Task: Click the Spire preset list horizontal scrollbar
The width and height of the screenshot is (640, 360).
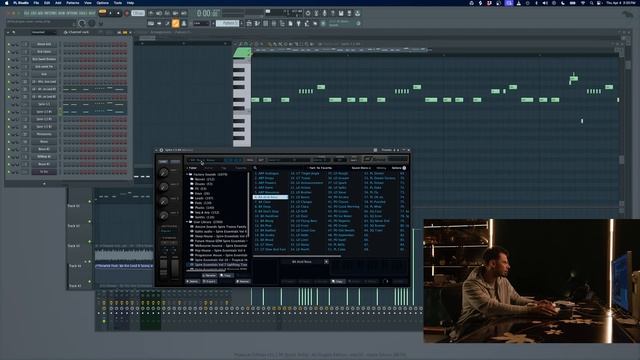Action: coord(297,256)
